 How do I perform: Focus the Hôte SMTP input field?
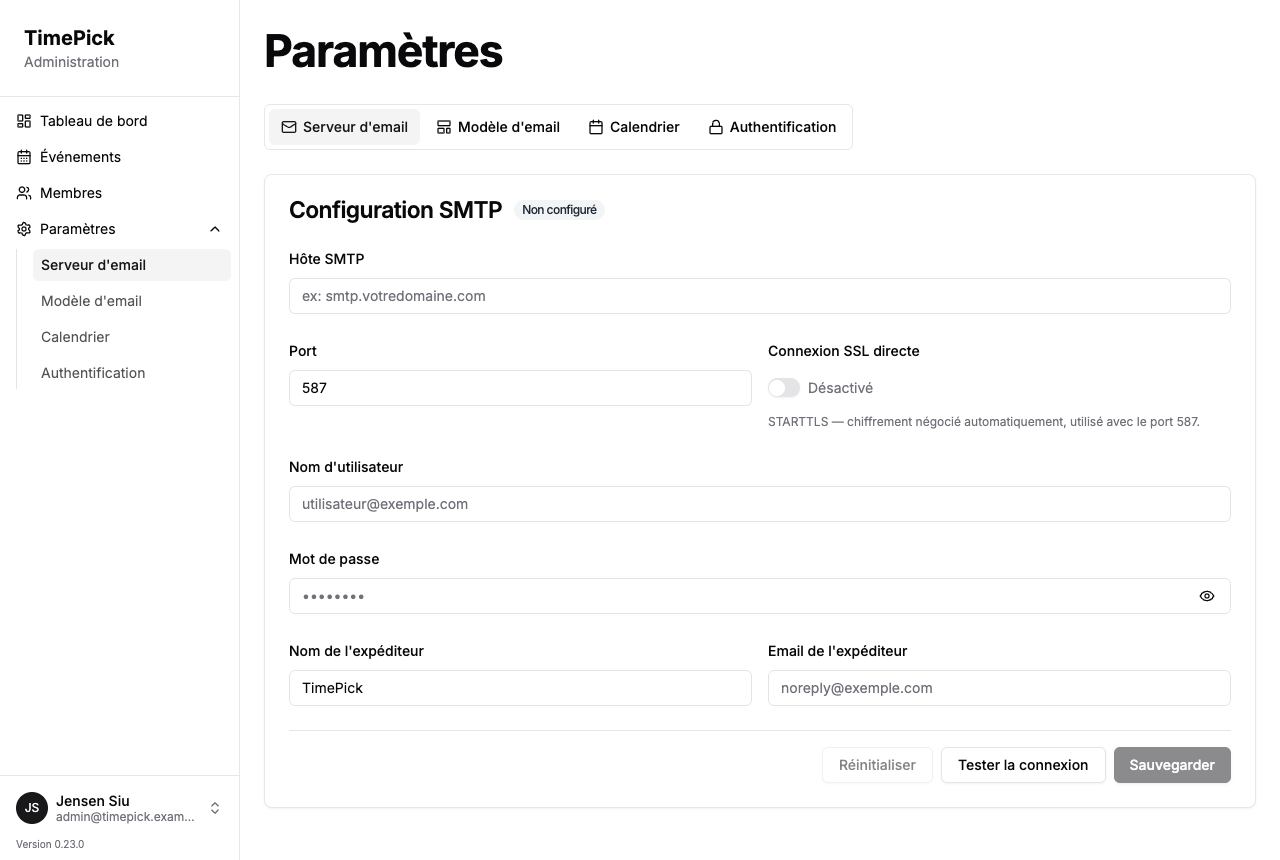pyautogui.click(x=760, y=296)
